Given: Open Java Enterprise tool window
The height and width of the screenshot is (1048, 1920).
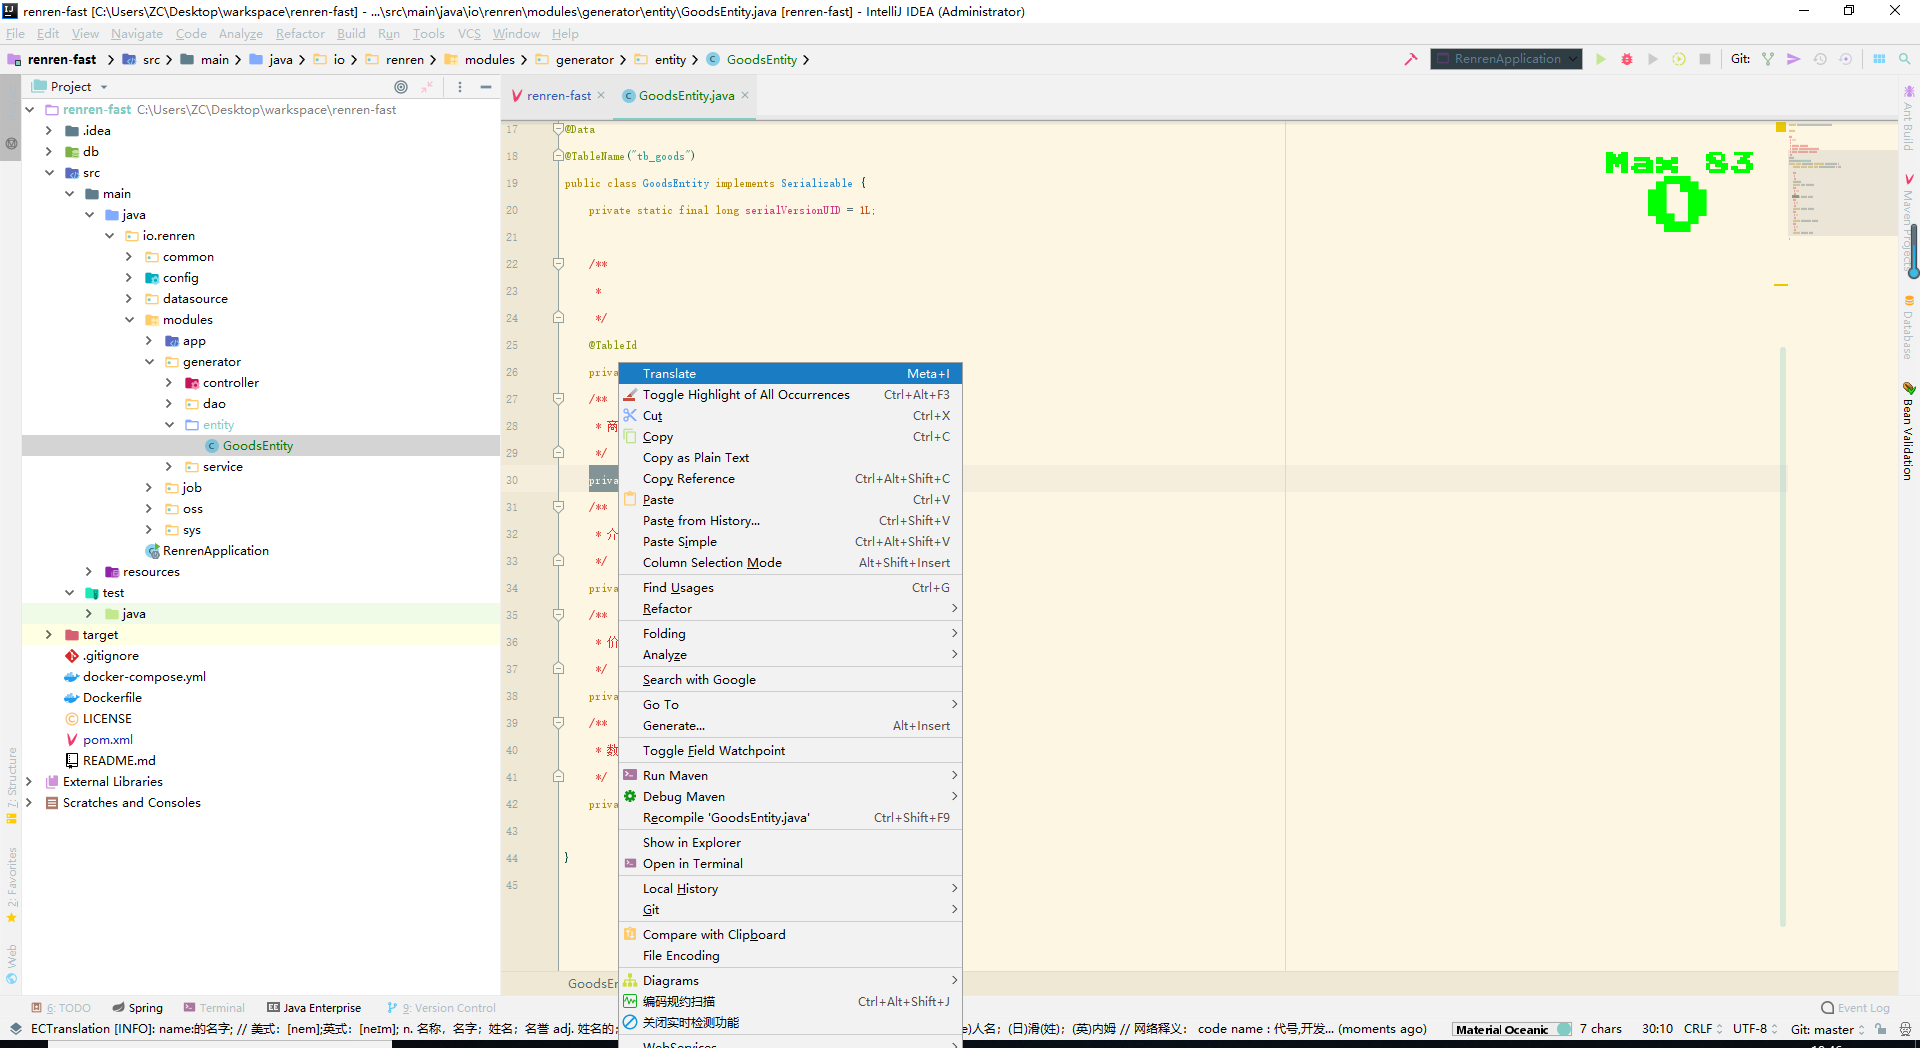Looking at the screenshot, I should click(x=314, y=1008).
